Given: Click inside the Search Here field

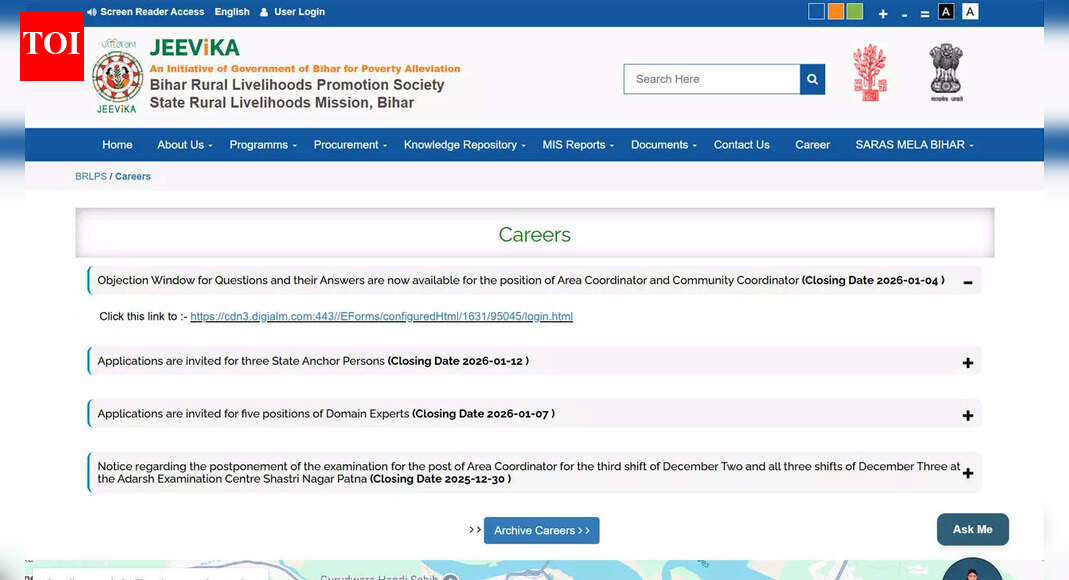Looking at the screenshot, I should point(711,79).
